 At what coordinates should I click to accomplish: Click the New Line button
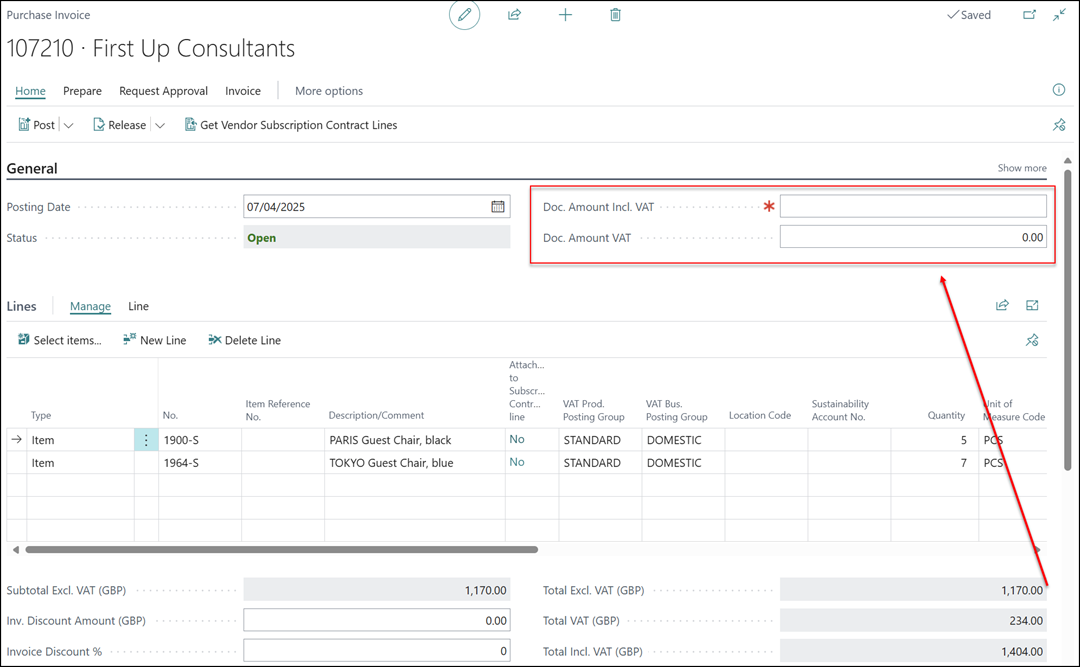(154, 340)
